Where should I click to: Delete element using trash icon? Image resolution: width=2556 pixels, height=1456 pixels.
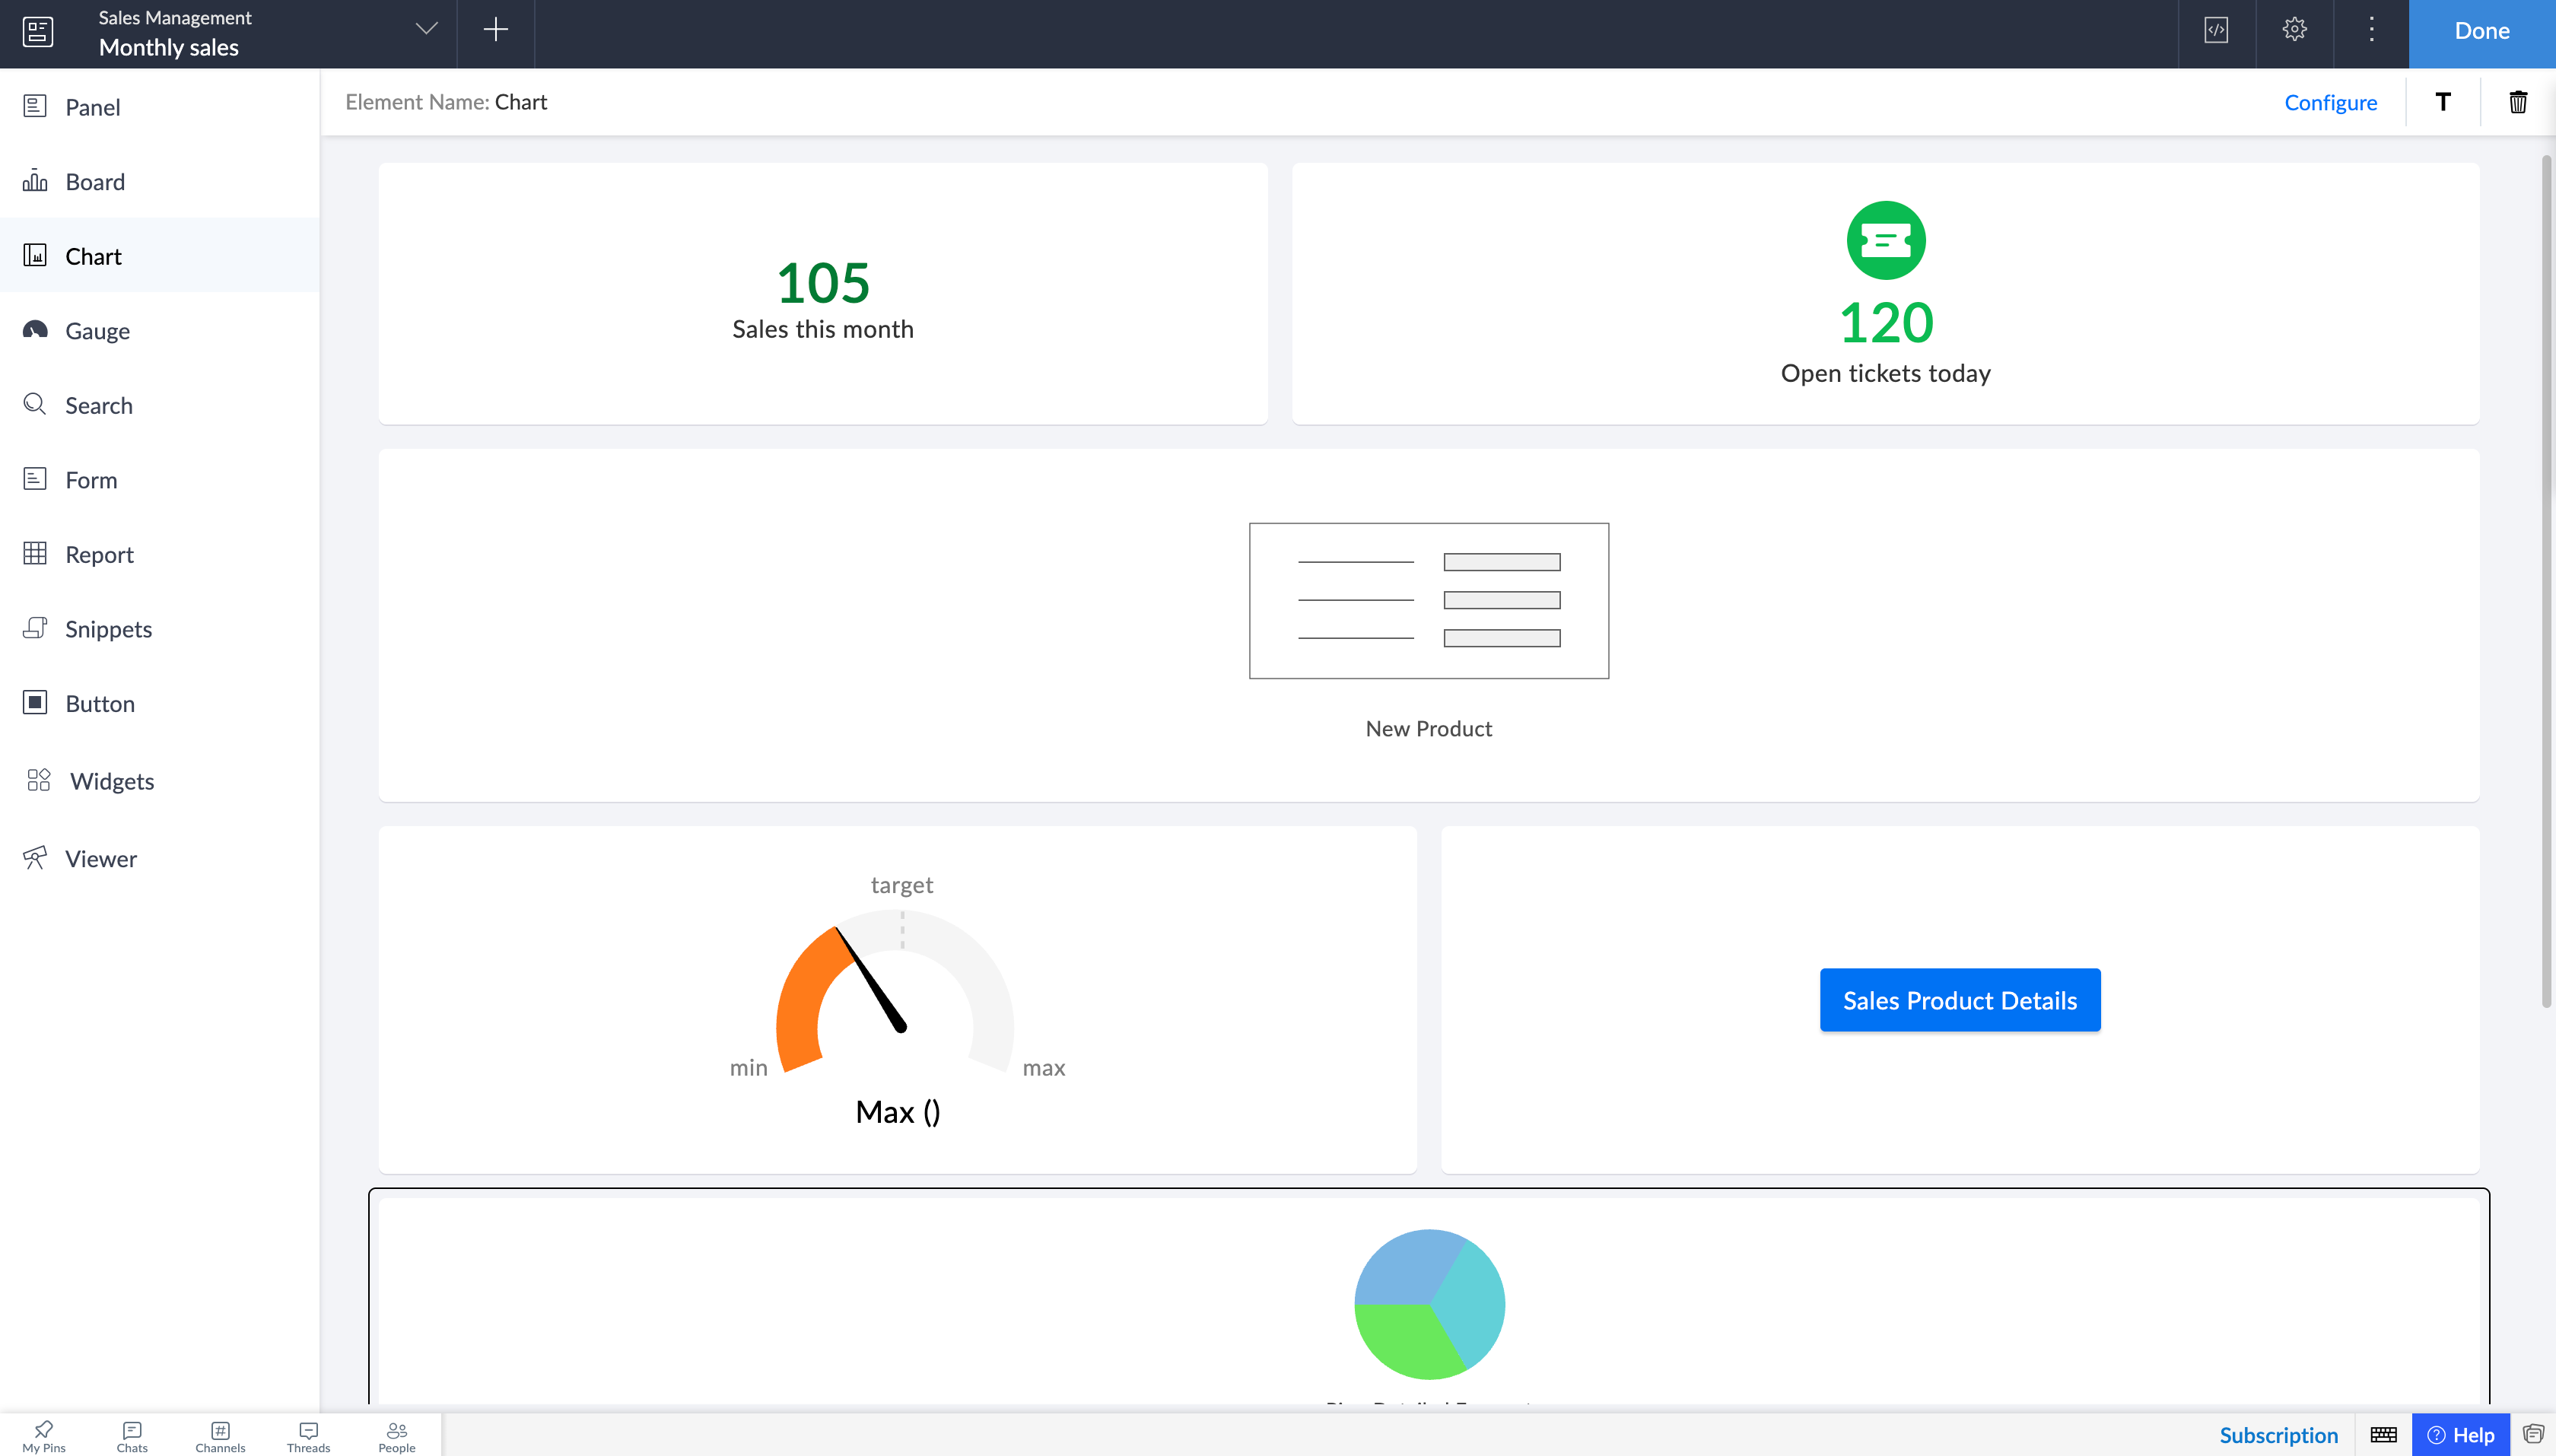coord(2517,102)
